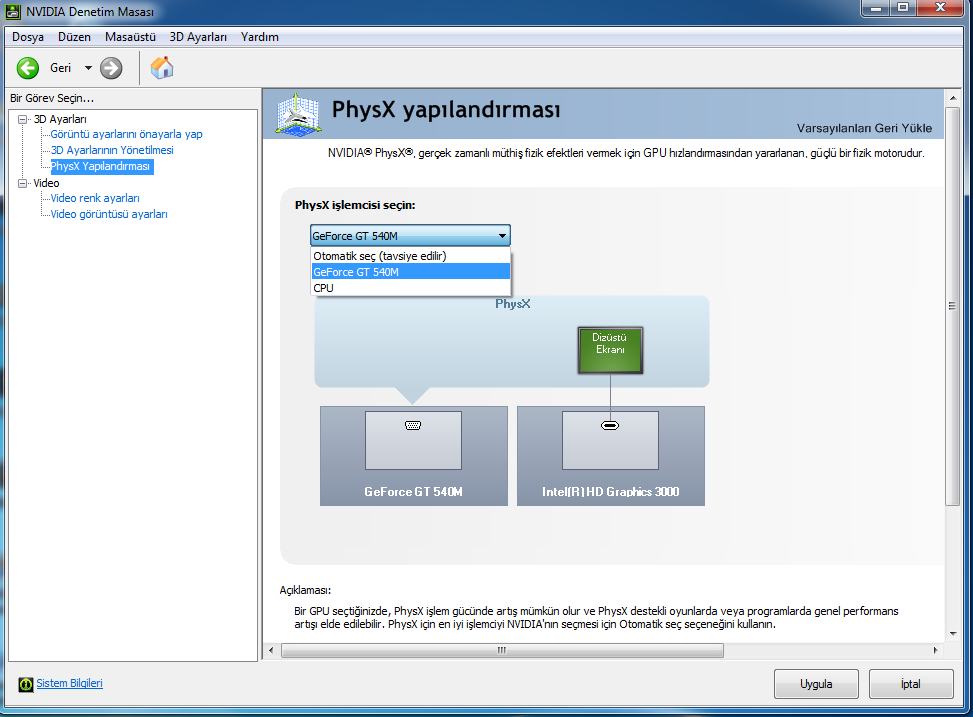Click the 3D Ayarları tree label

coord(60,119)
